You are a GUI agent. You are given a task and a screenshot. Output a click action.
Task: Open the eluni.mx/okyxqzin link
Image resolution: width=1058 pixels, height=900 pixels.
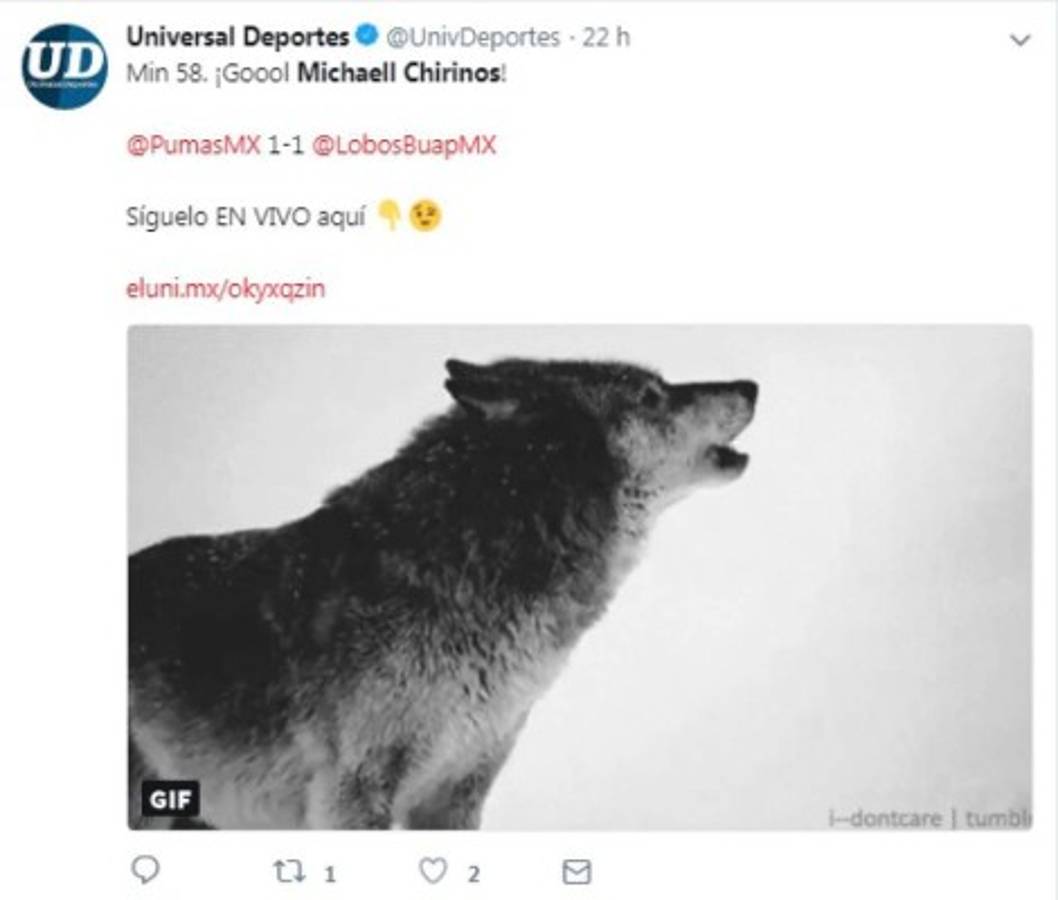tap(226, 289)
